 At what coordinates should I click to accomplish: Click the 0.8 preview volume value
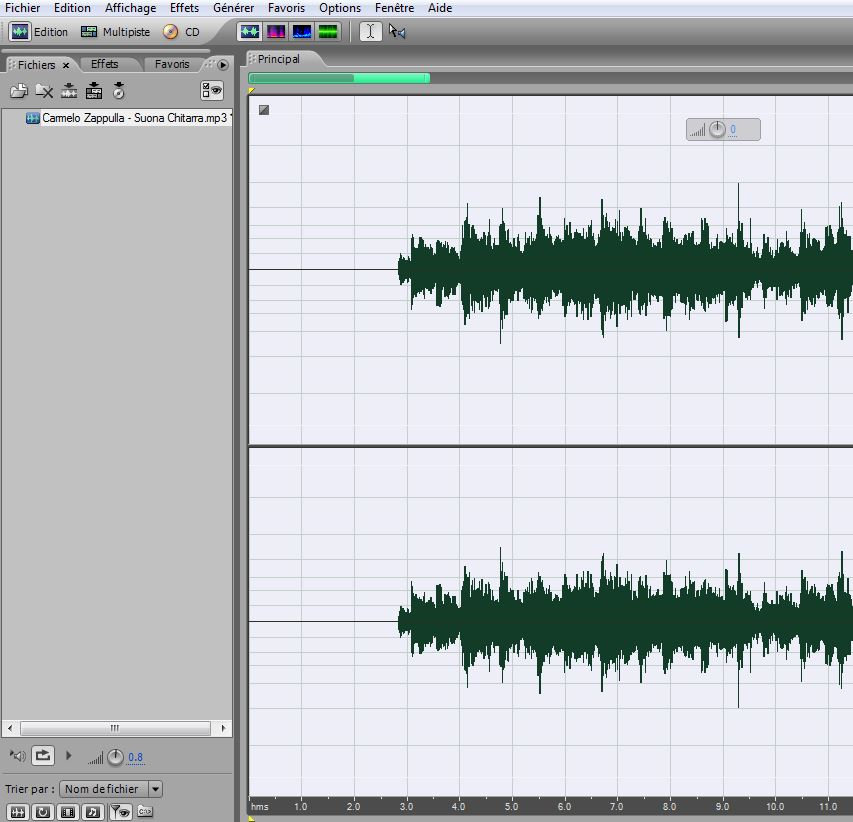point(135,757)
